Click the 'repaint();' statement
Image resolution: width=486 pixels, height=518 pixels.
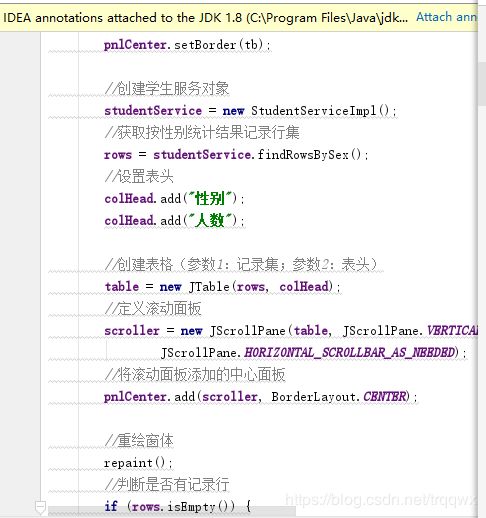tap(138, 463)
